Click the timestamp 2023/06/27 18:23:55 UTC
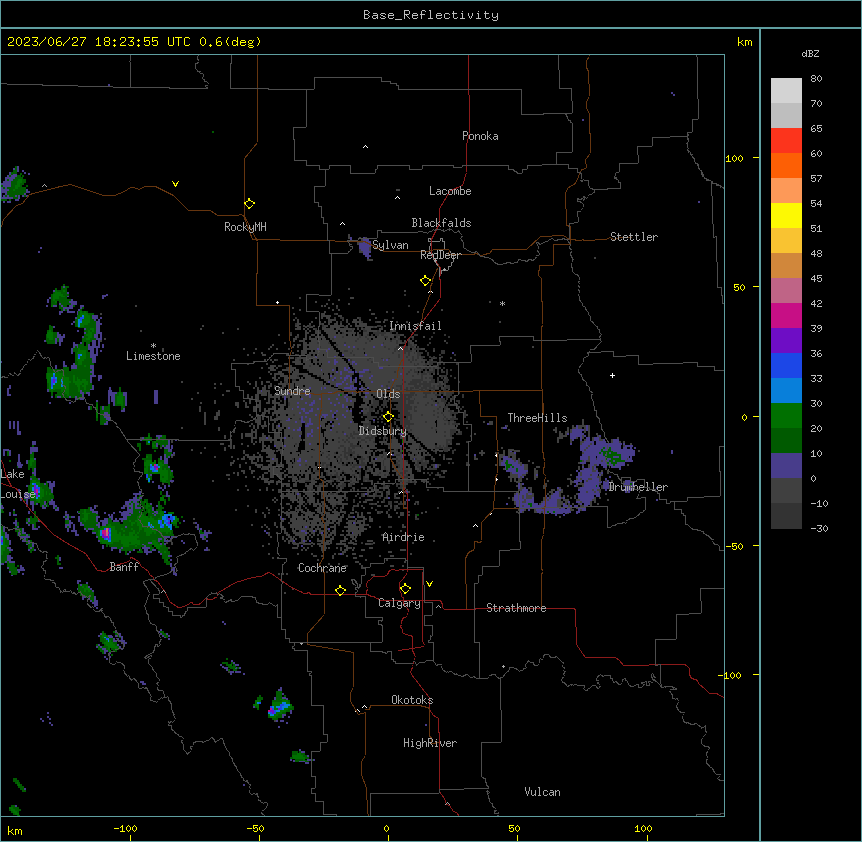Viewport: 862px width, 842px height. point(99,42)
